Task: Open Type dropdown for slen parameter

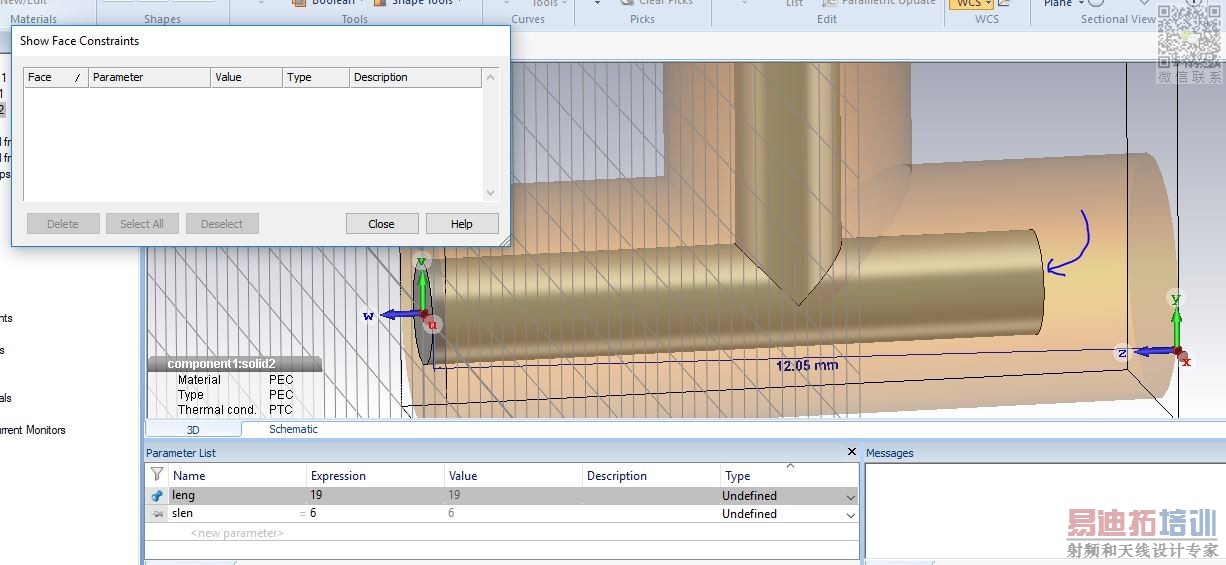Action: [x=850, y=515]
